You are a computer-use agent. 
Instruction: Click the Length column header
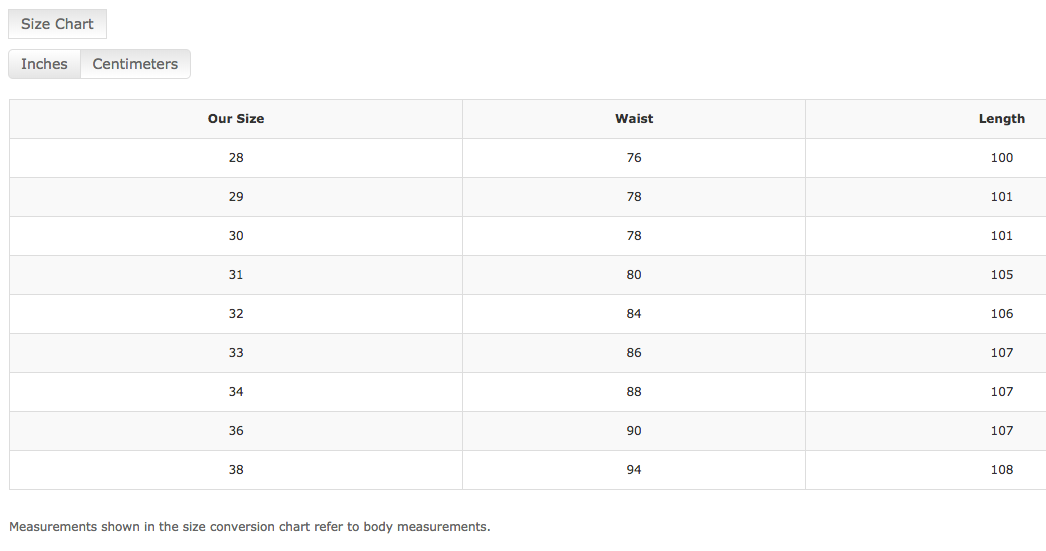click(x=1001, y=119)
